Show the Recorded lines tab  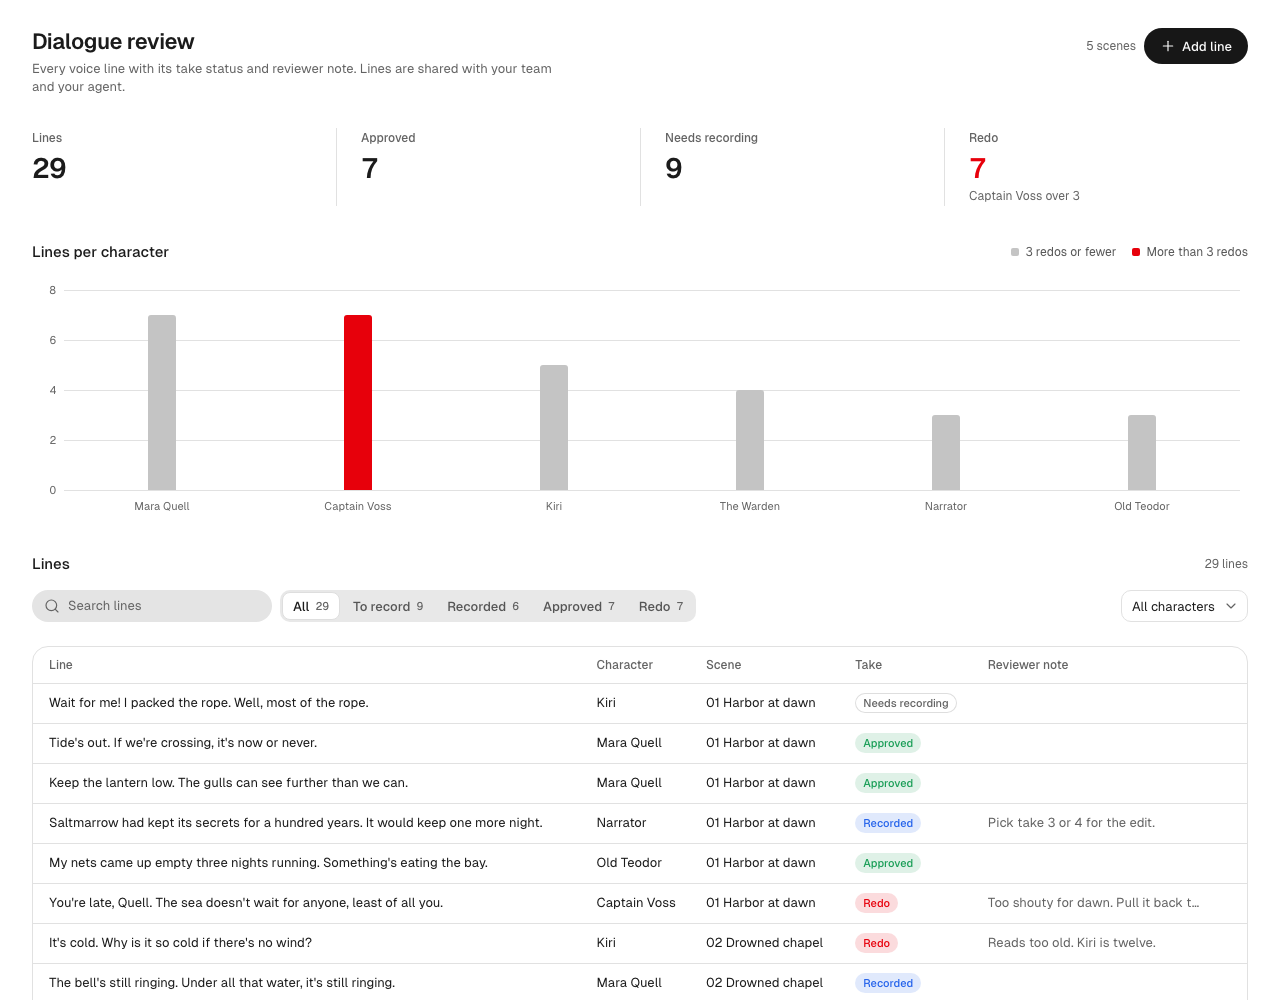coord(483,606)
